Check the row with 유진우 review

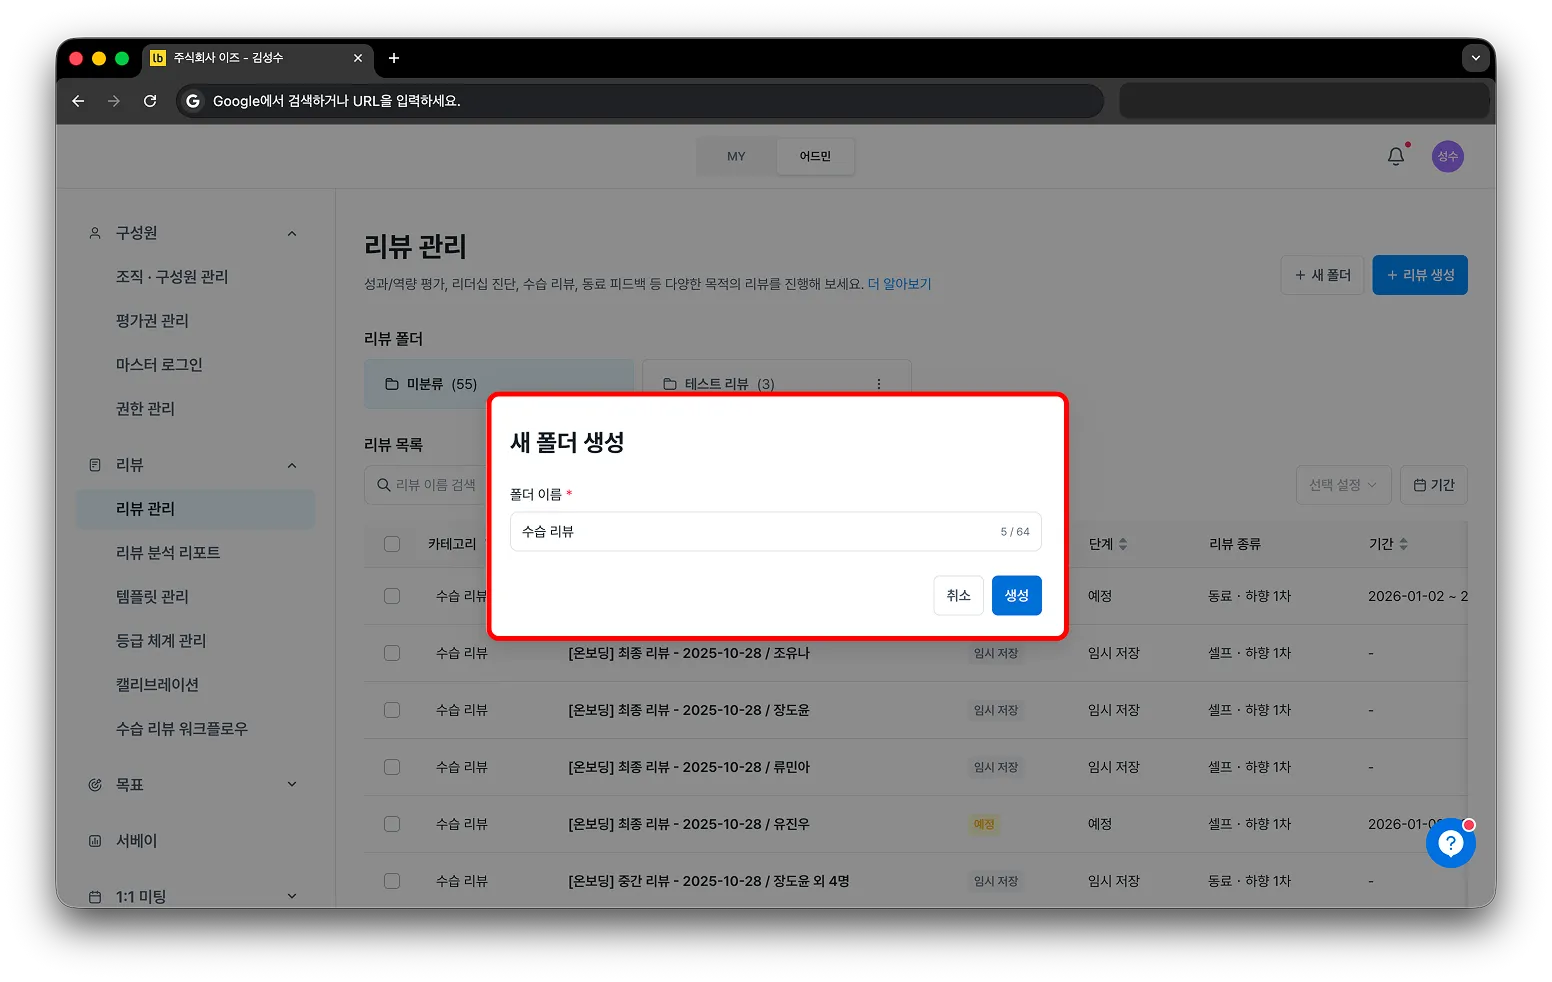(x=392, y=824)
